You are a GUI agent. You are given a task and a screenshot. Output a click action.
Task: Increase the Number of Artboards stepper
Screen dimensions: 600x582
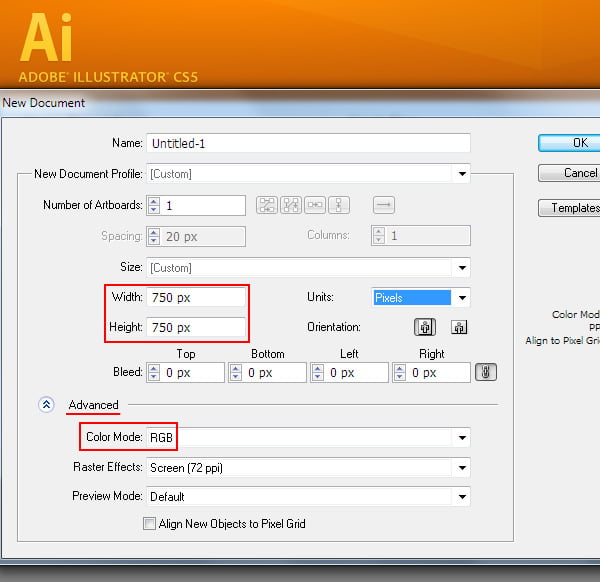[154, 201]
